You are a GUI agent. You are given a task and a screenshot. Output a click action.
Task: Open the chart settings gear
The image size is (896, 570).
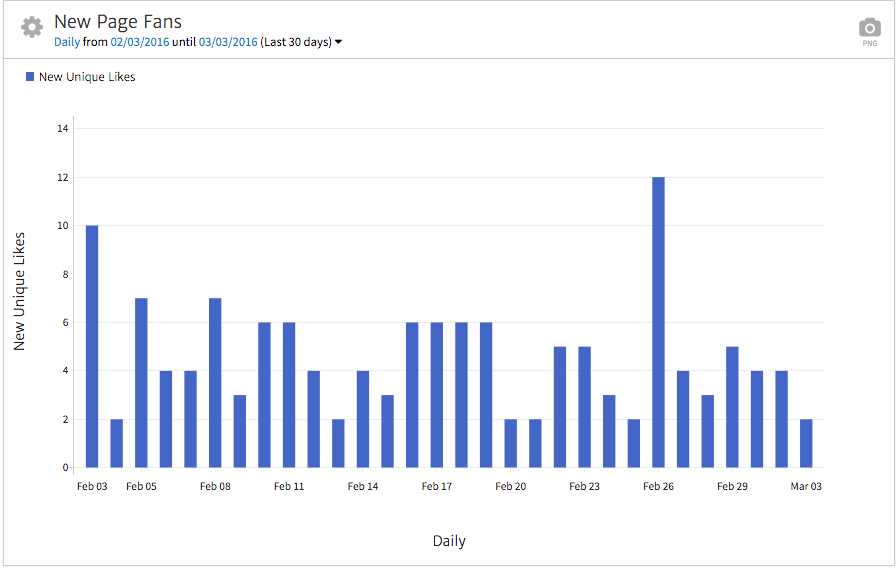click(x=32, y=27)
